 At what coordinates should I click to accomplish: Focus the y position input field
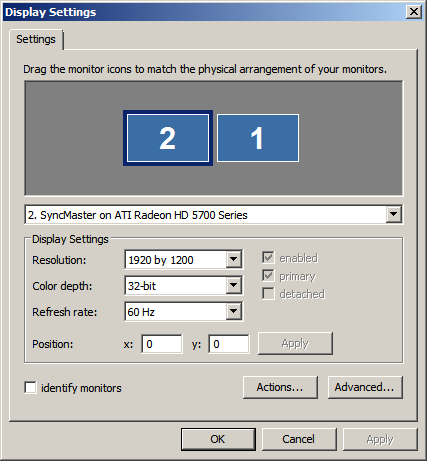coord(229,344)
